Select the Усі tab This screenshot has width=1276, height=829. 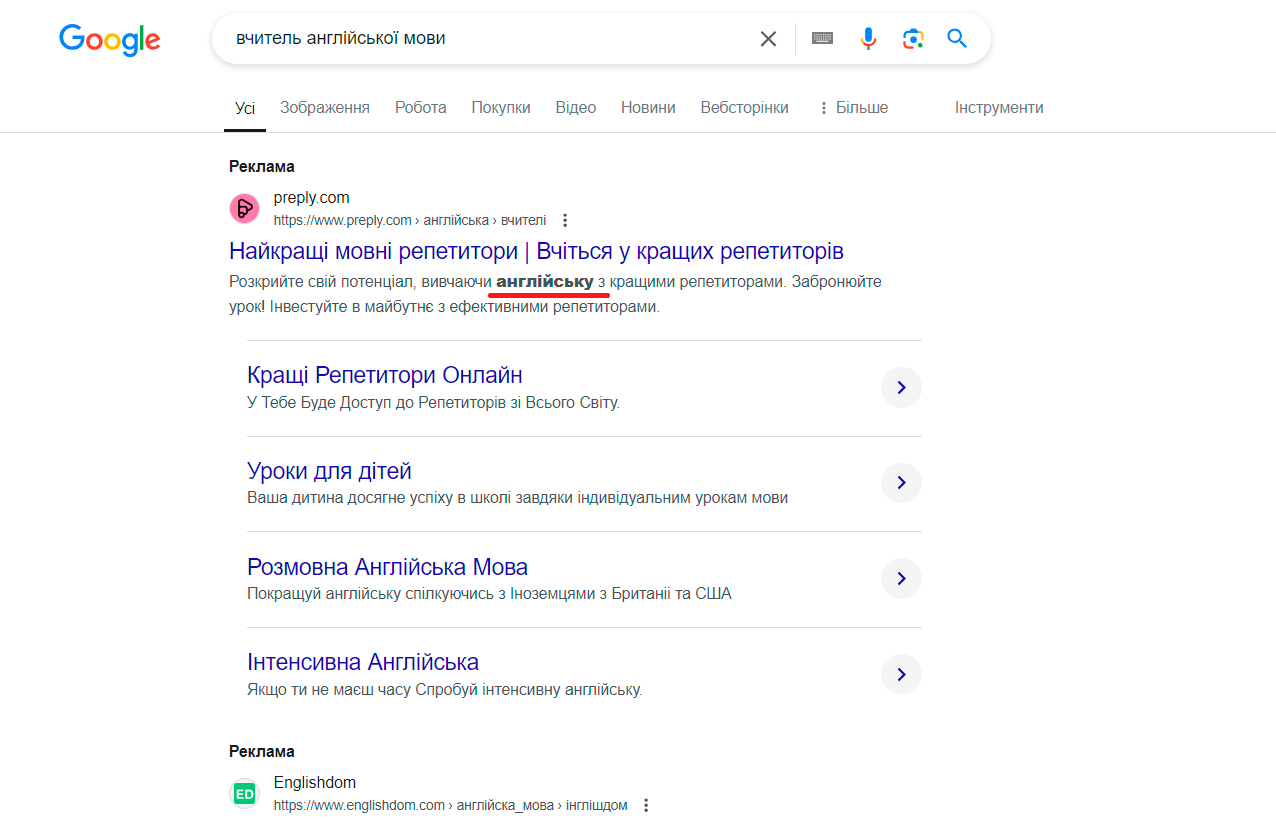click(245, 108)
